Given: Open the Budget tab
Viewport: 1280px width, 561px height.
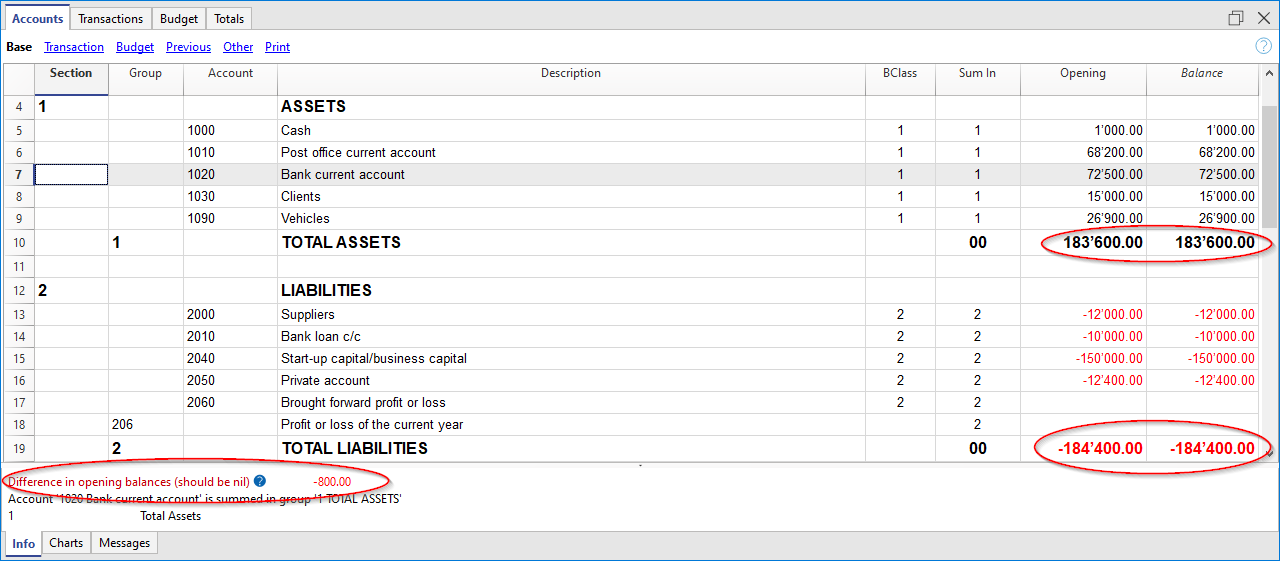Looking at the screenshot, I should (x=180, y=19).
